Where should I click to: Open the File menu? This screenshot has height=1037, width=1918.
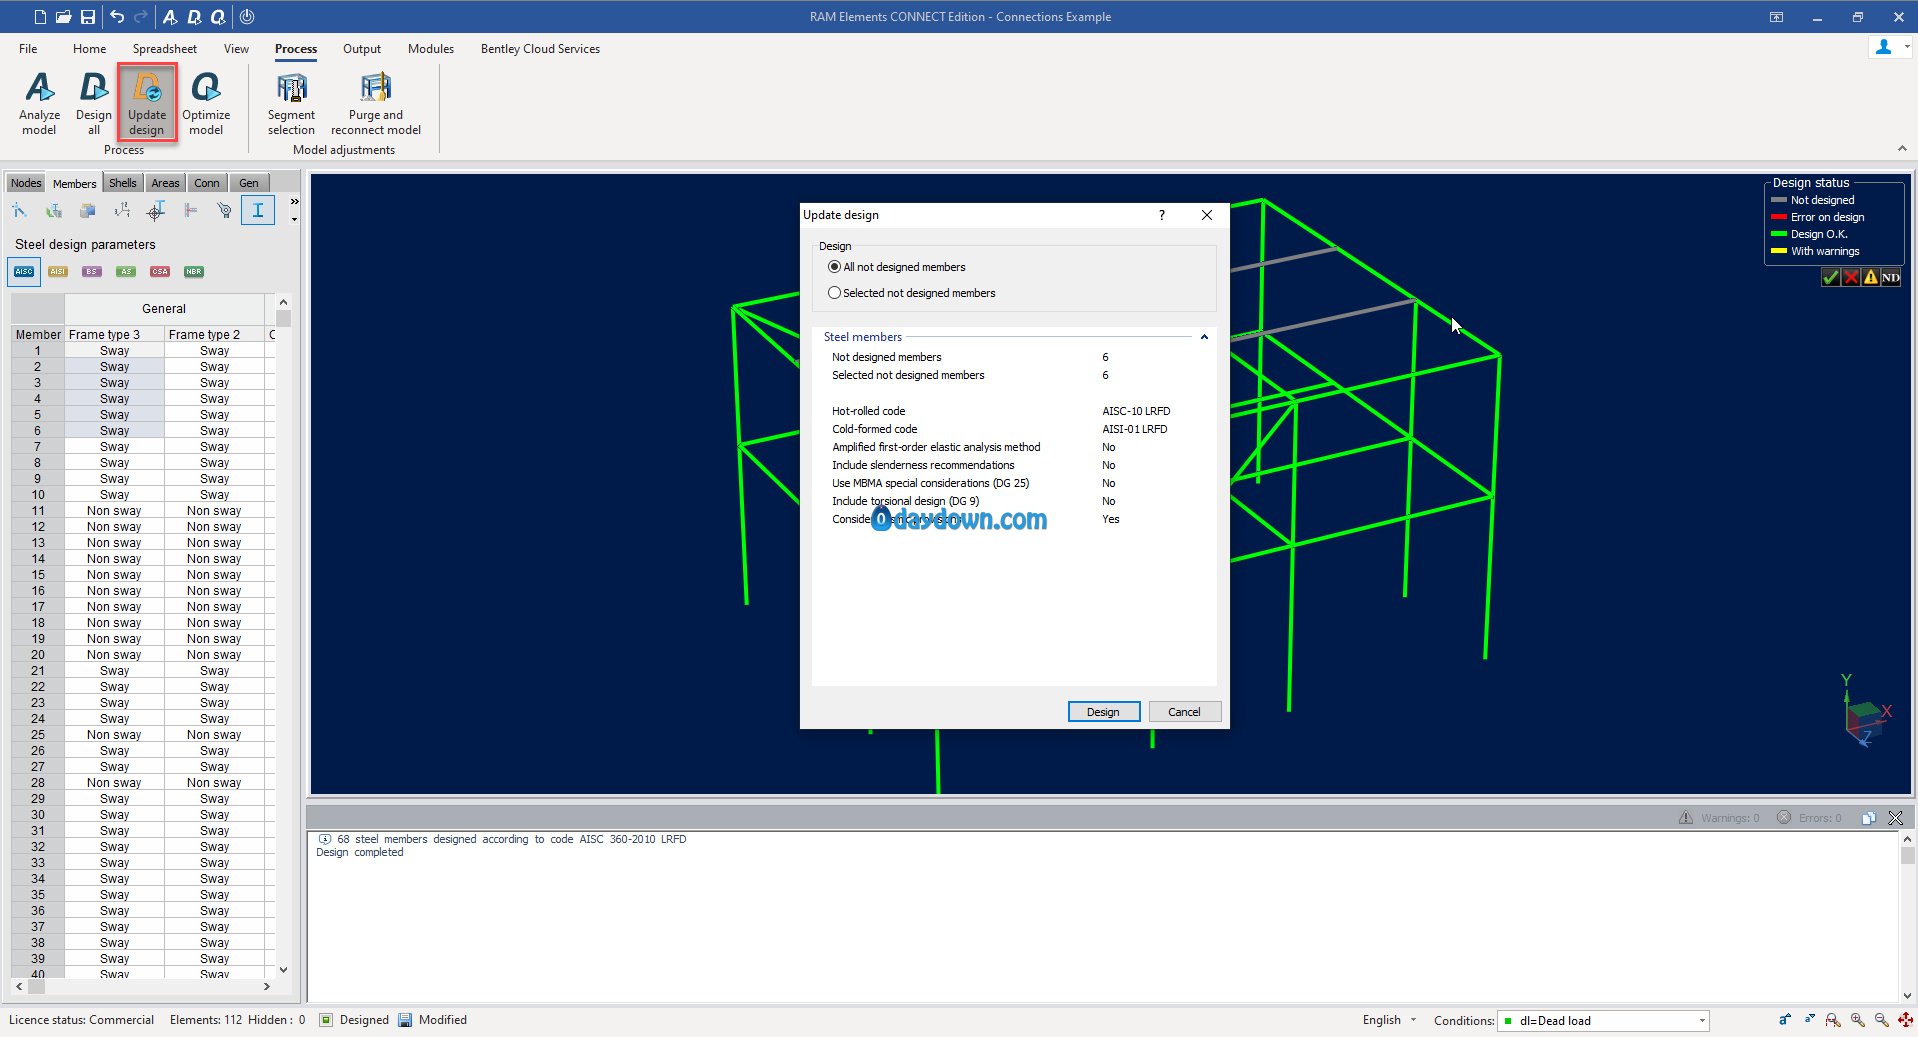28,48
